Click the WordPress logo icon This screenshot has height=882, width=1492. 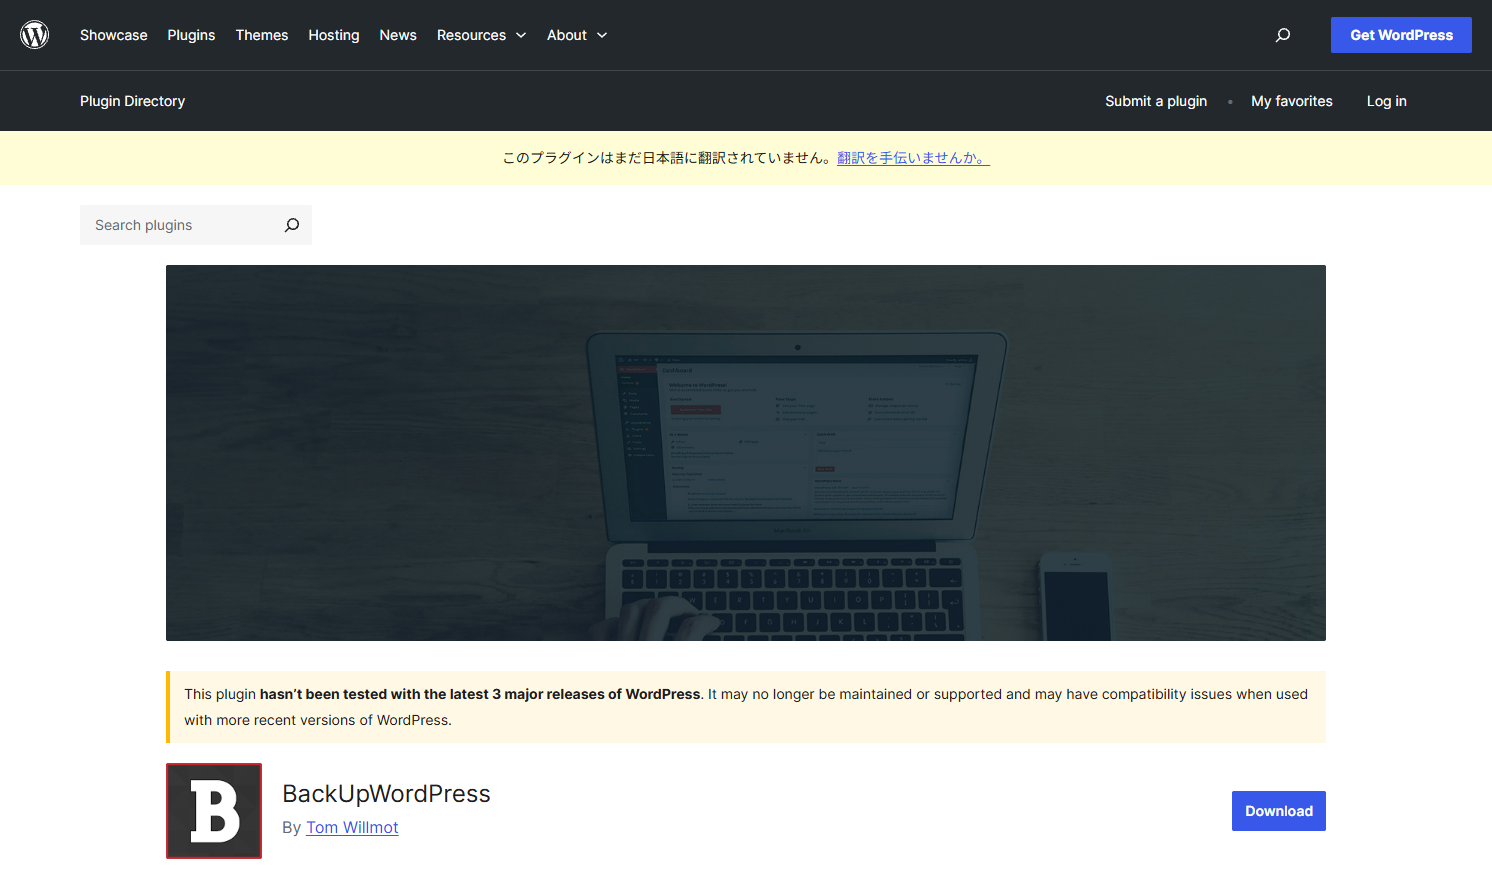35,35
